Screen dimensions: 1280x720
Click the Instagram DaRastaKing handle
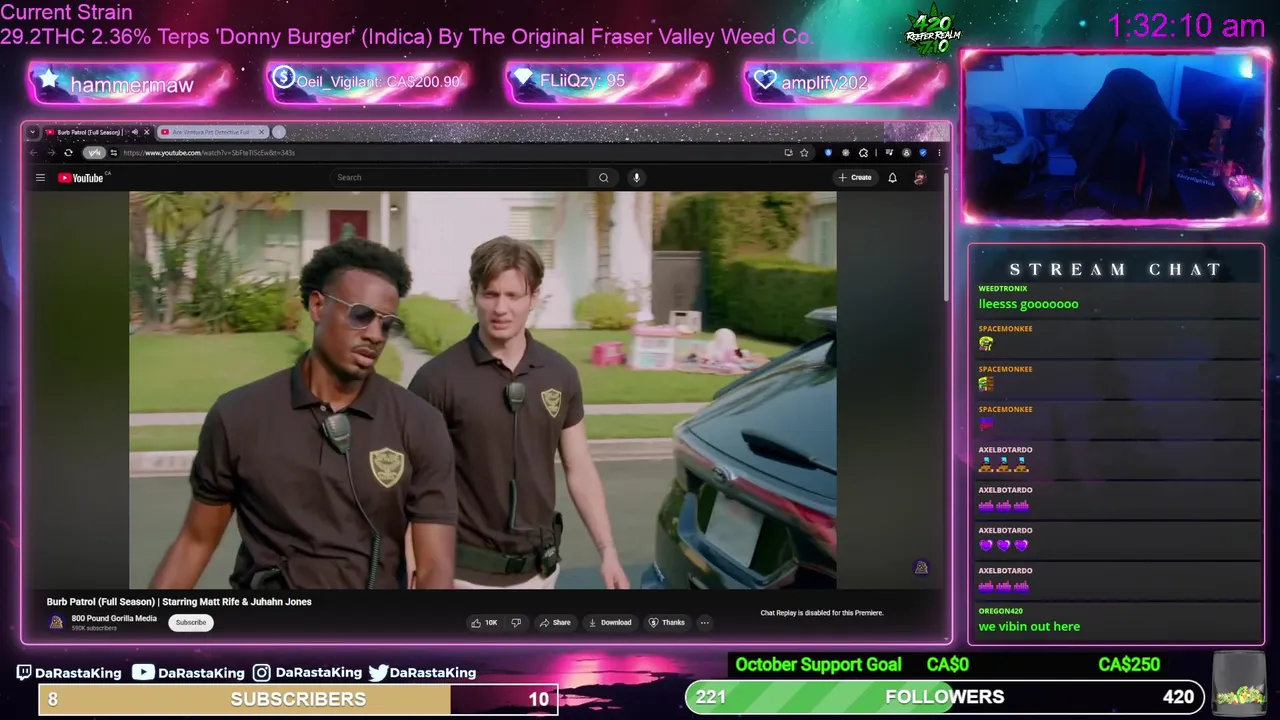307,672
